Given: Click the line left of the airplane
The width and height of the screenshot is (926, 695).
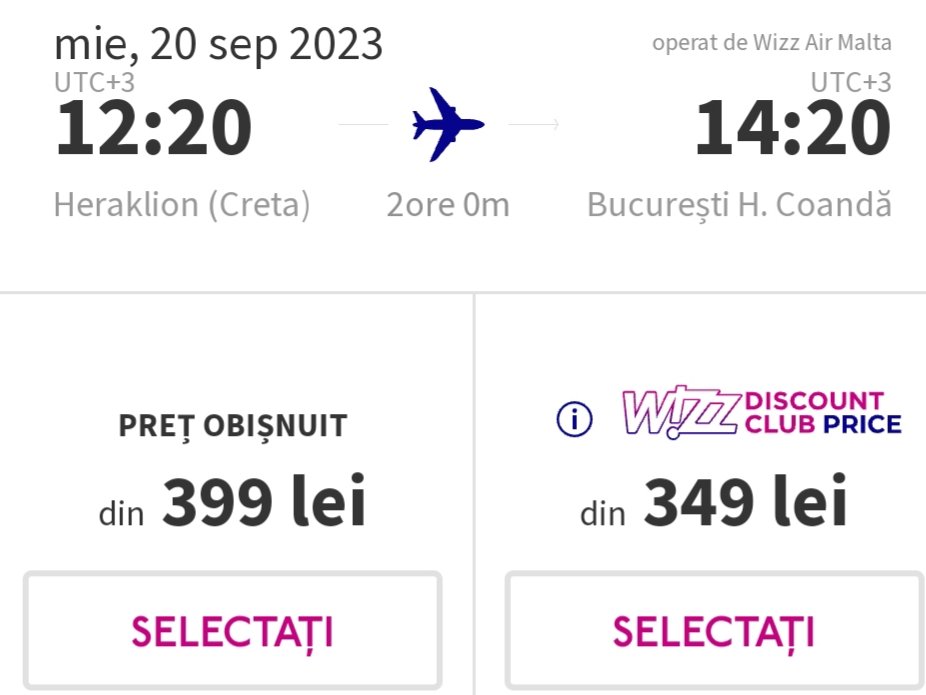Looking at the screenshot, I should pyautogui.click(x=363, y=125).
